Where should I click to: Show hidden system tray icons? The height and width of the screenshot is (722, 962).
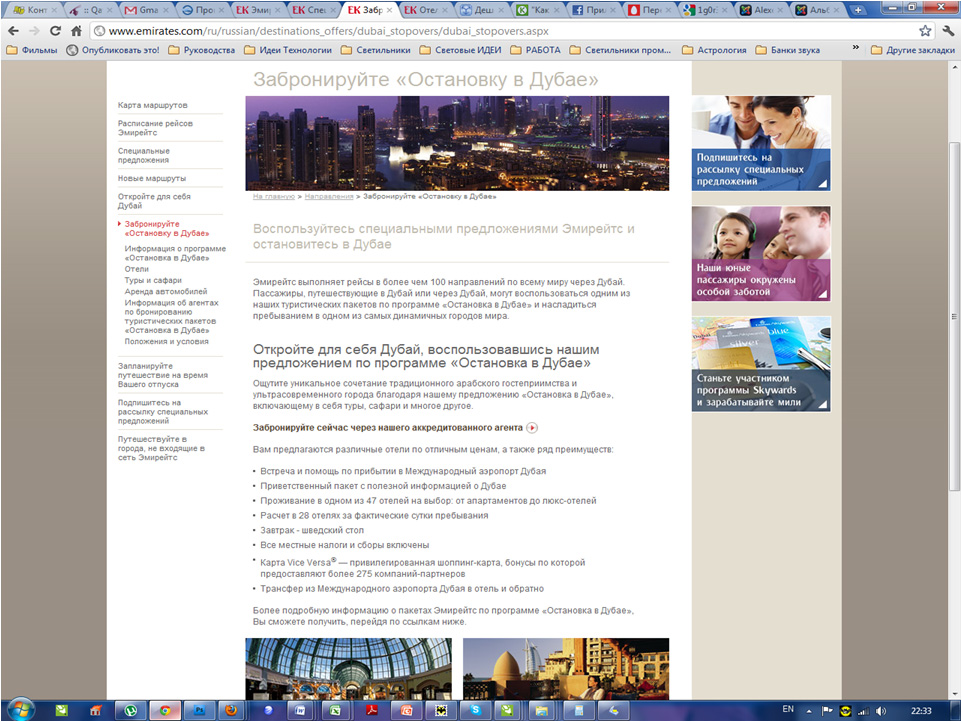809,712
